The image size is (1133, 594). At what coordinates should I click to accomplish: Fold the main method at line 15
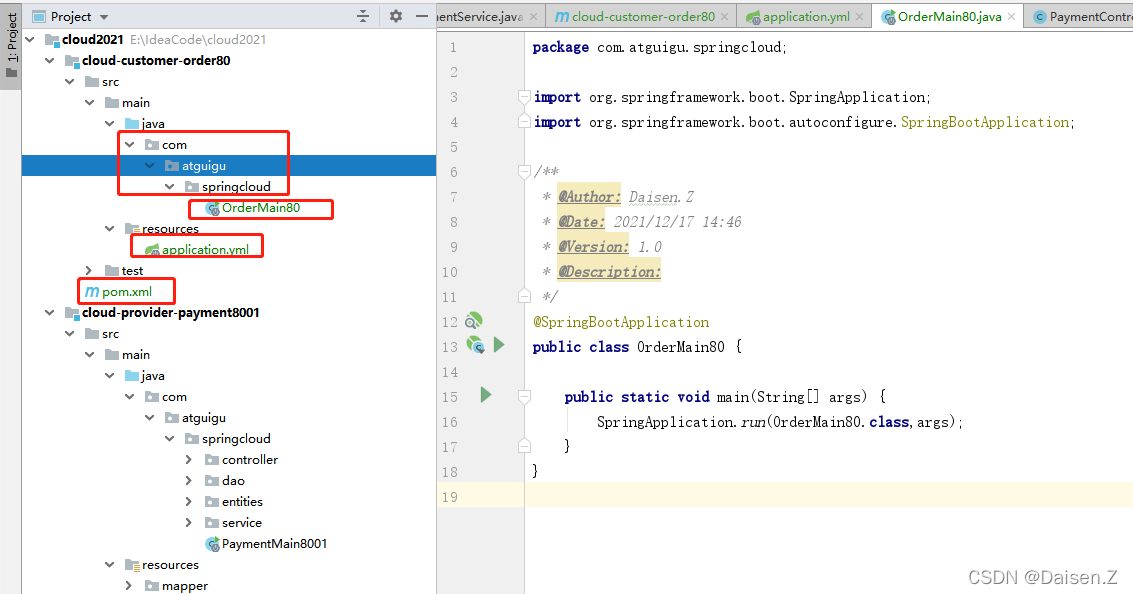(525, 397)
